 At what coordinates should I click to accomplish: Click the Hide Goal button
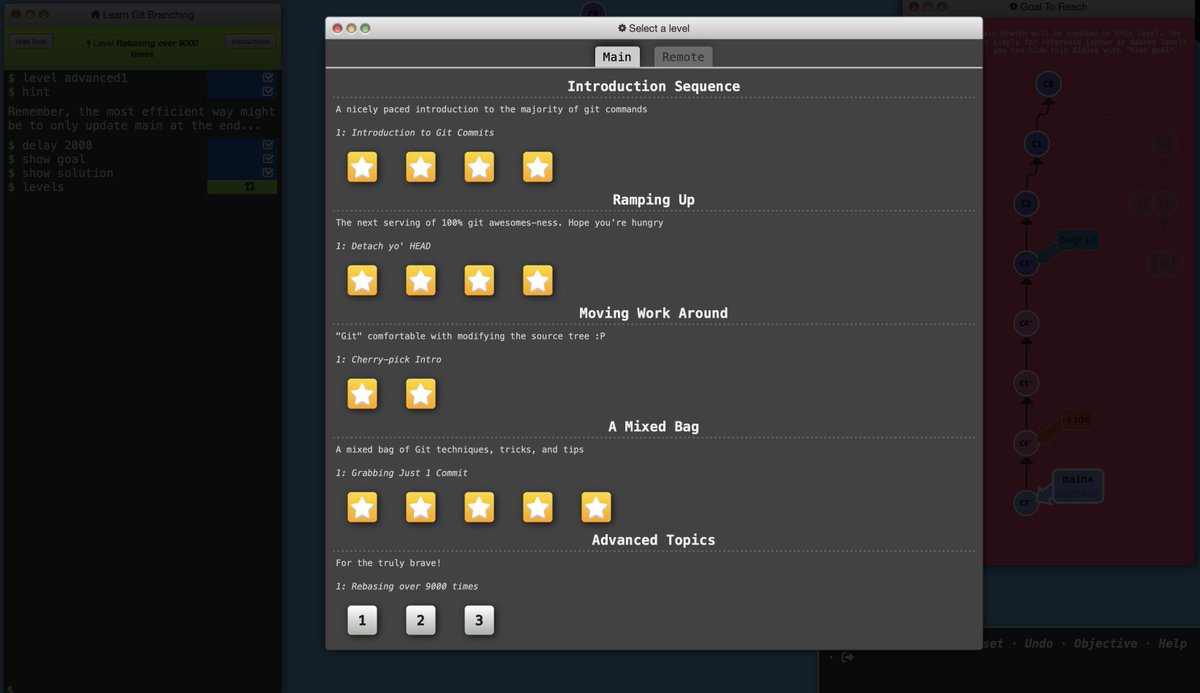(30, 41)
